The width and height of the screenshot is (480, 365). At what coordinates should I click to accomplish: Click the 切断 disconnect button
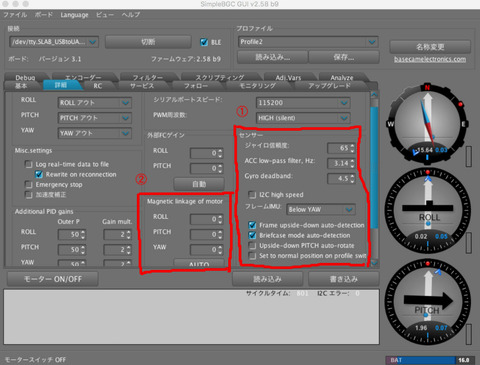(x=148, y=42)
